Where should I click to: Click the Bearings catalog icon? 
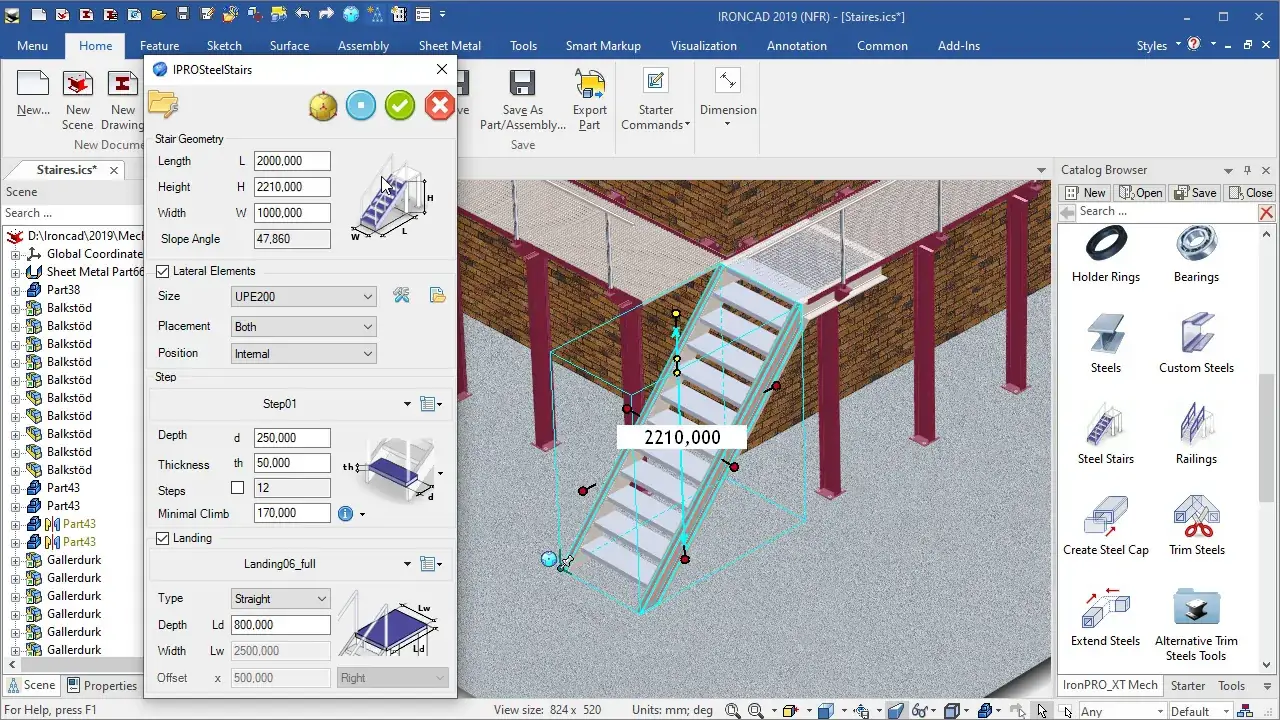[1196, 254]
